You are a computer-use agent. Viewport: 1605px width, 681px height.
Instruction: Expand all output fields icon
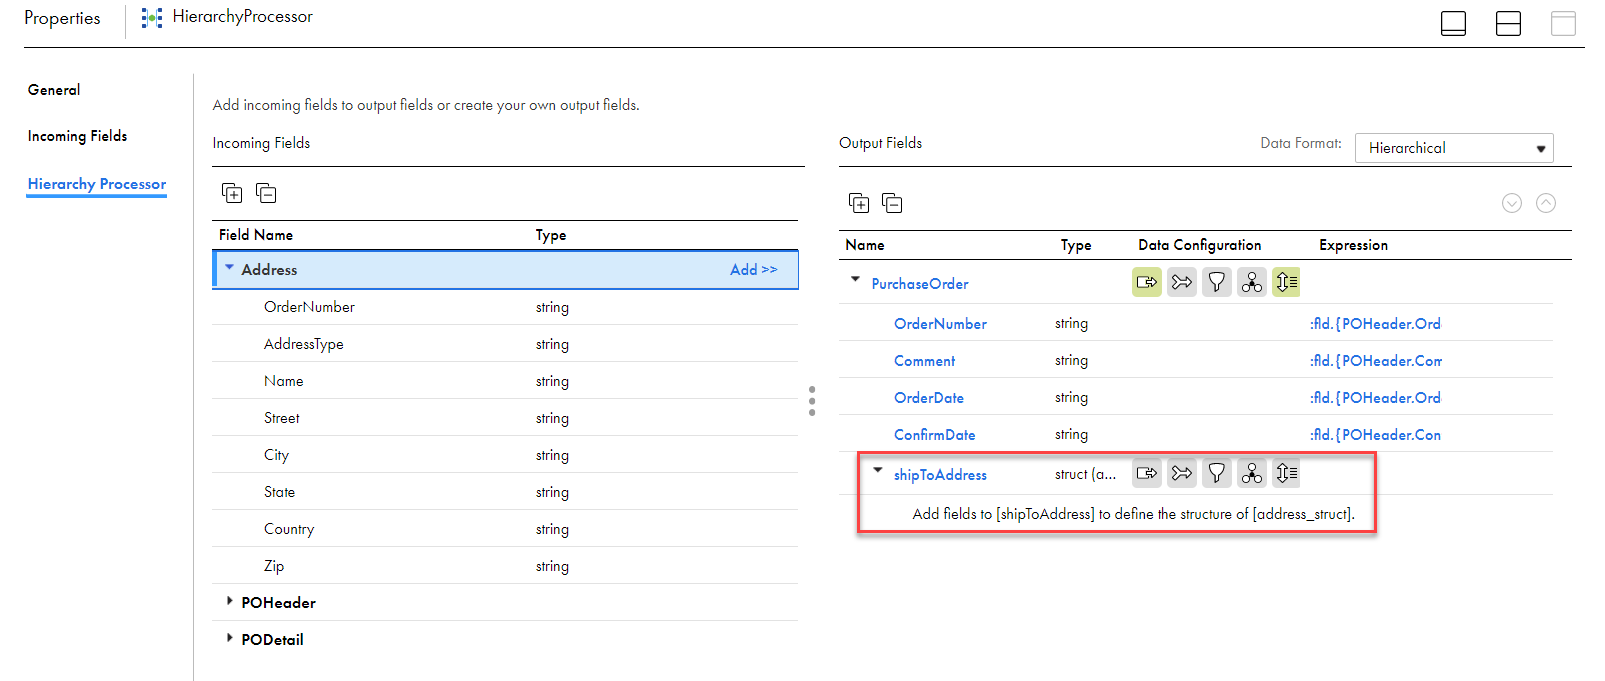[859, 203]
